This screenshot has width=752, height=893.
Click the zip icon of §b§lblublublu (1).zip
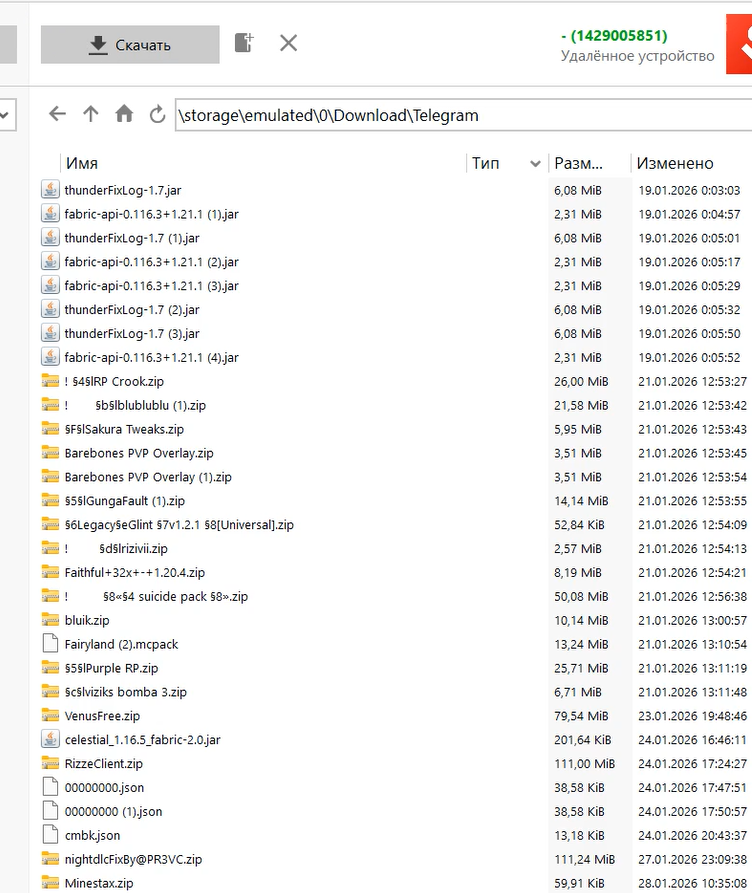click(x=50, y=405)
